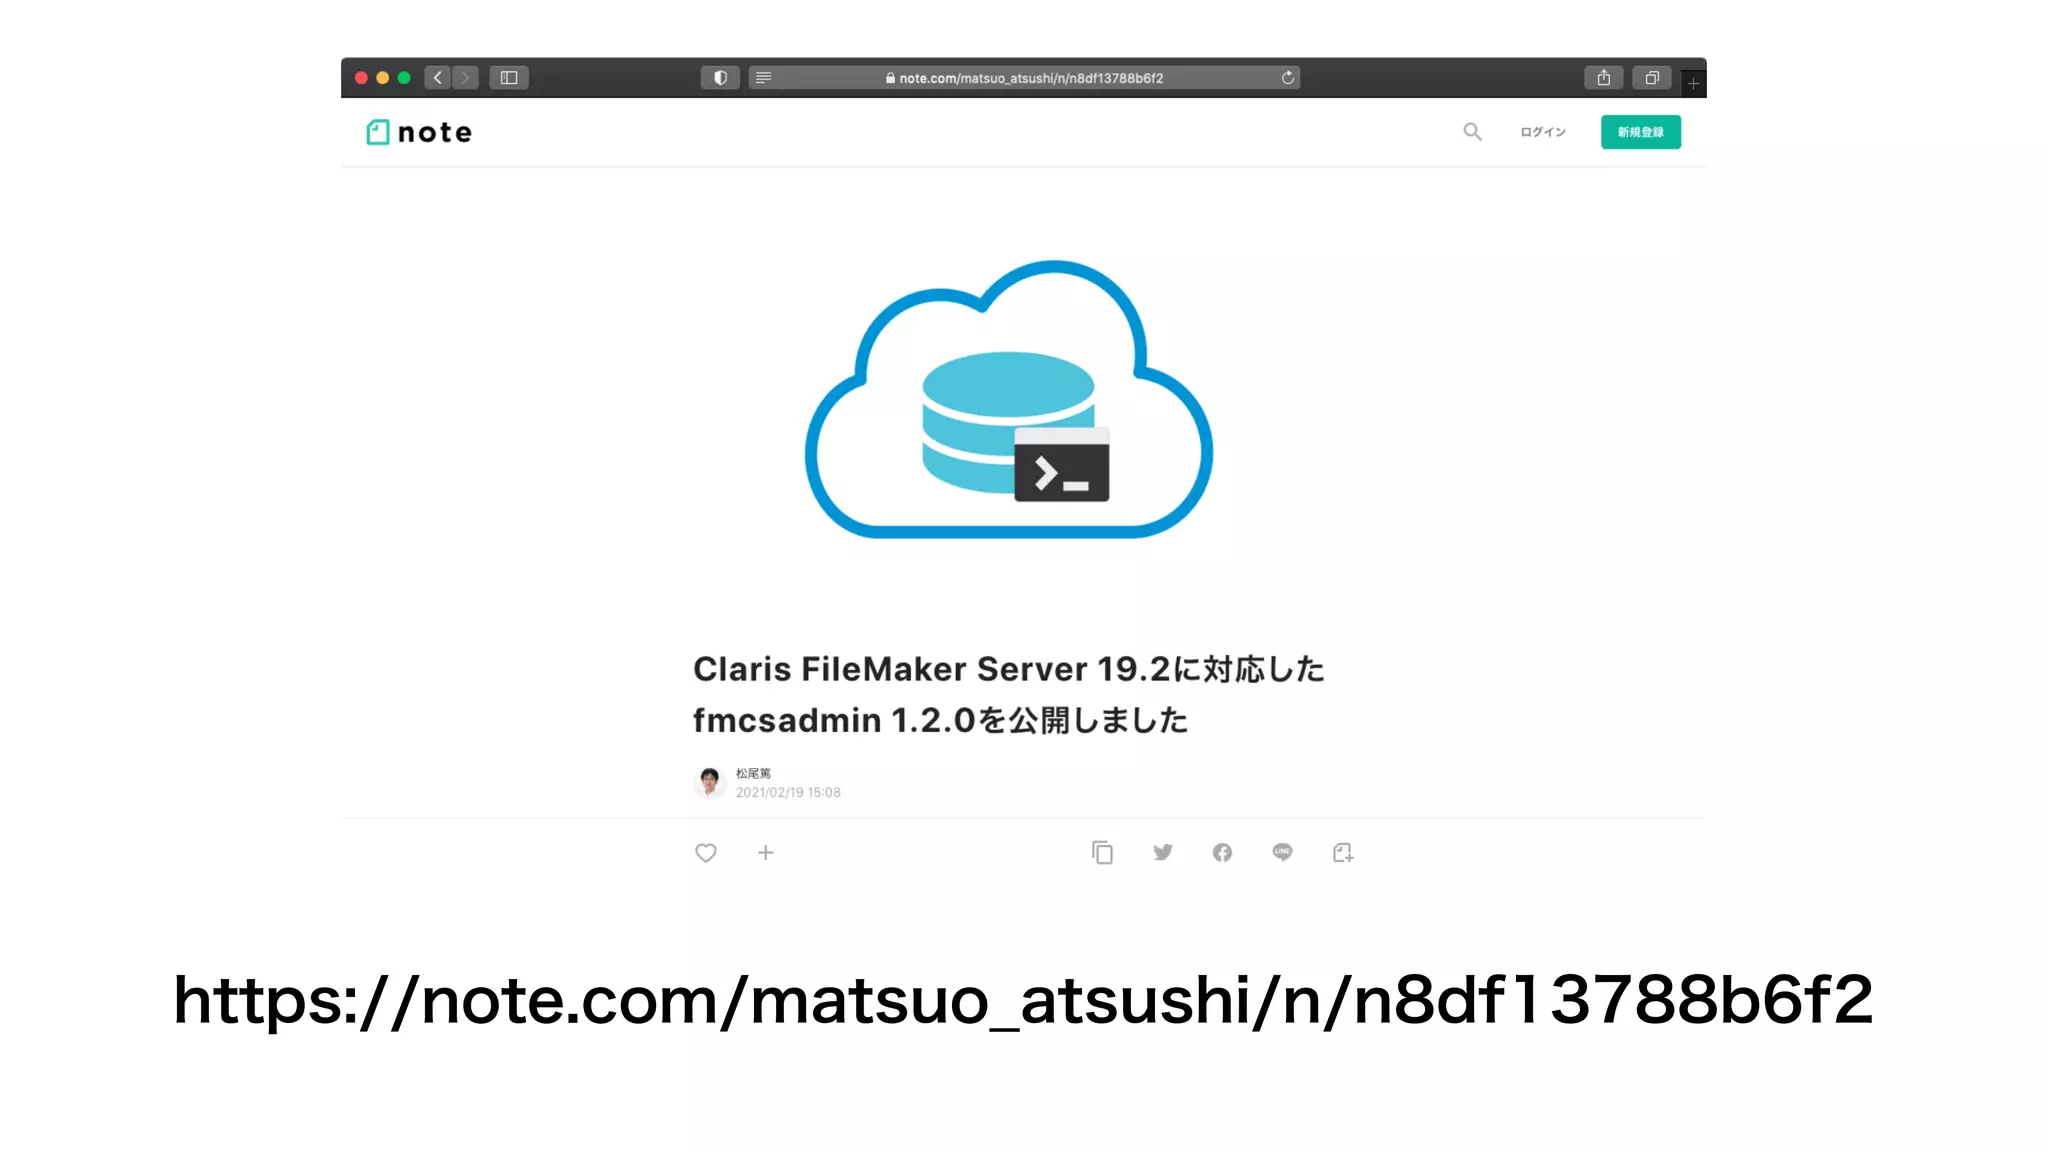Click the author name 松尾篤
The image size is (2048, 1152).
point(753,773)
